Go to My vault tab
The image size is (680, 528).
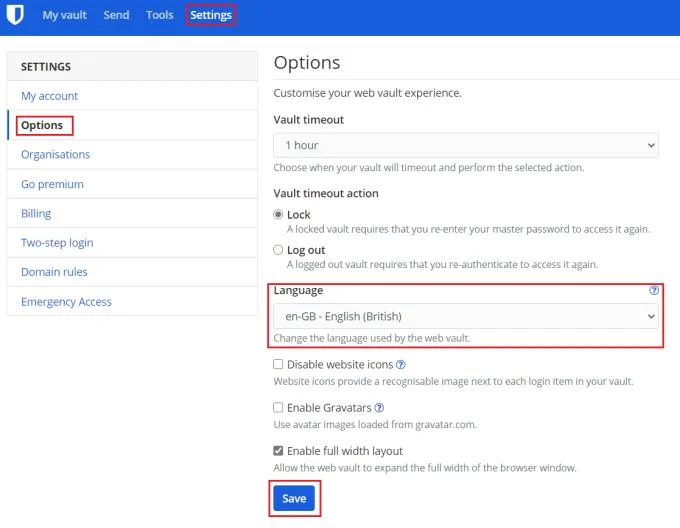click(65, 15)
